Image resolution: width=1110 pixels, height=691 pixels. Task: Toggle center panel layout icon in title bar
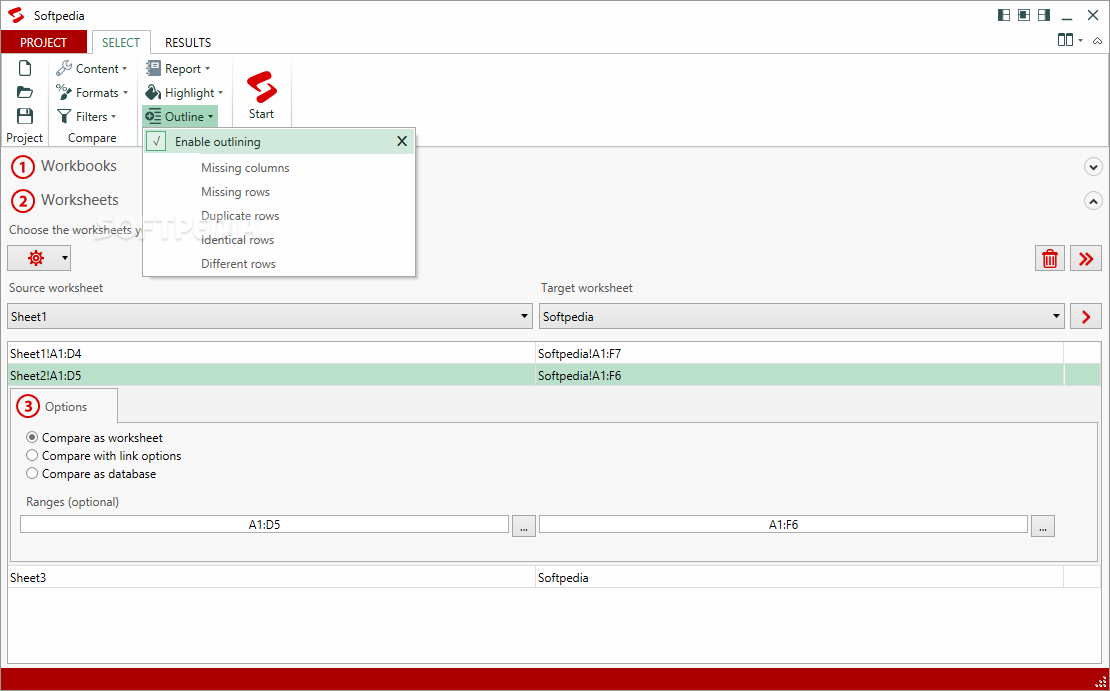pos(1024,15)
